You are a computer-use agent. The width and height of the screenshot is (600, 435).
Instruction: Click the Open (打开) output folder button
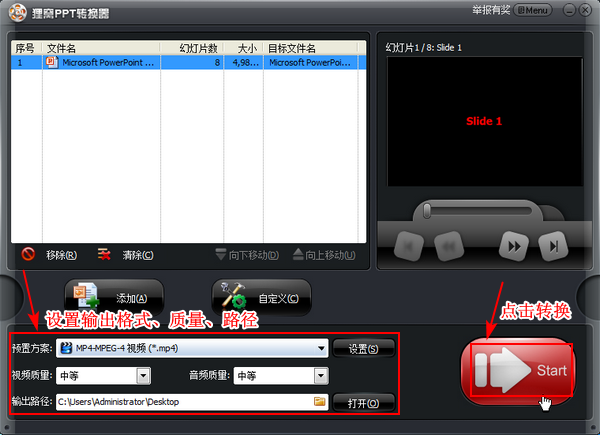pos(364,402)
